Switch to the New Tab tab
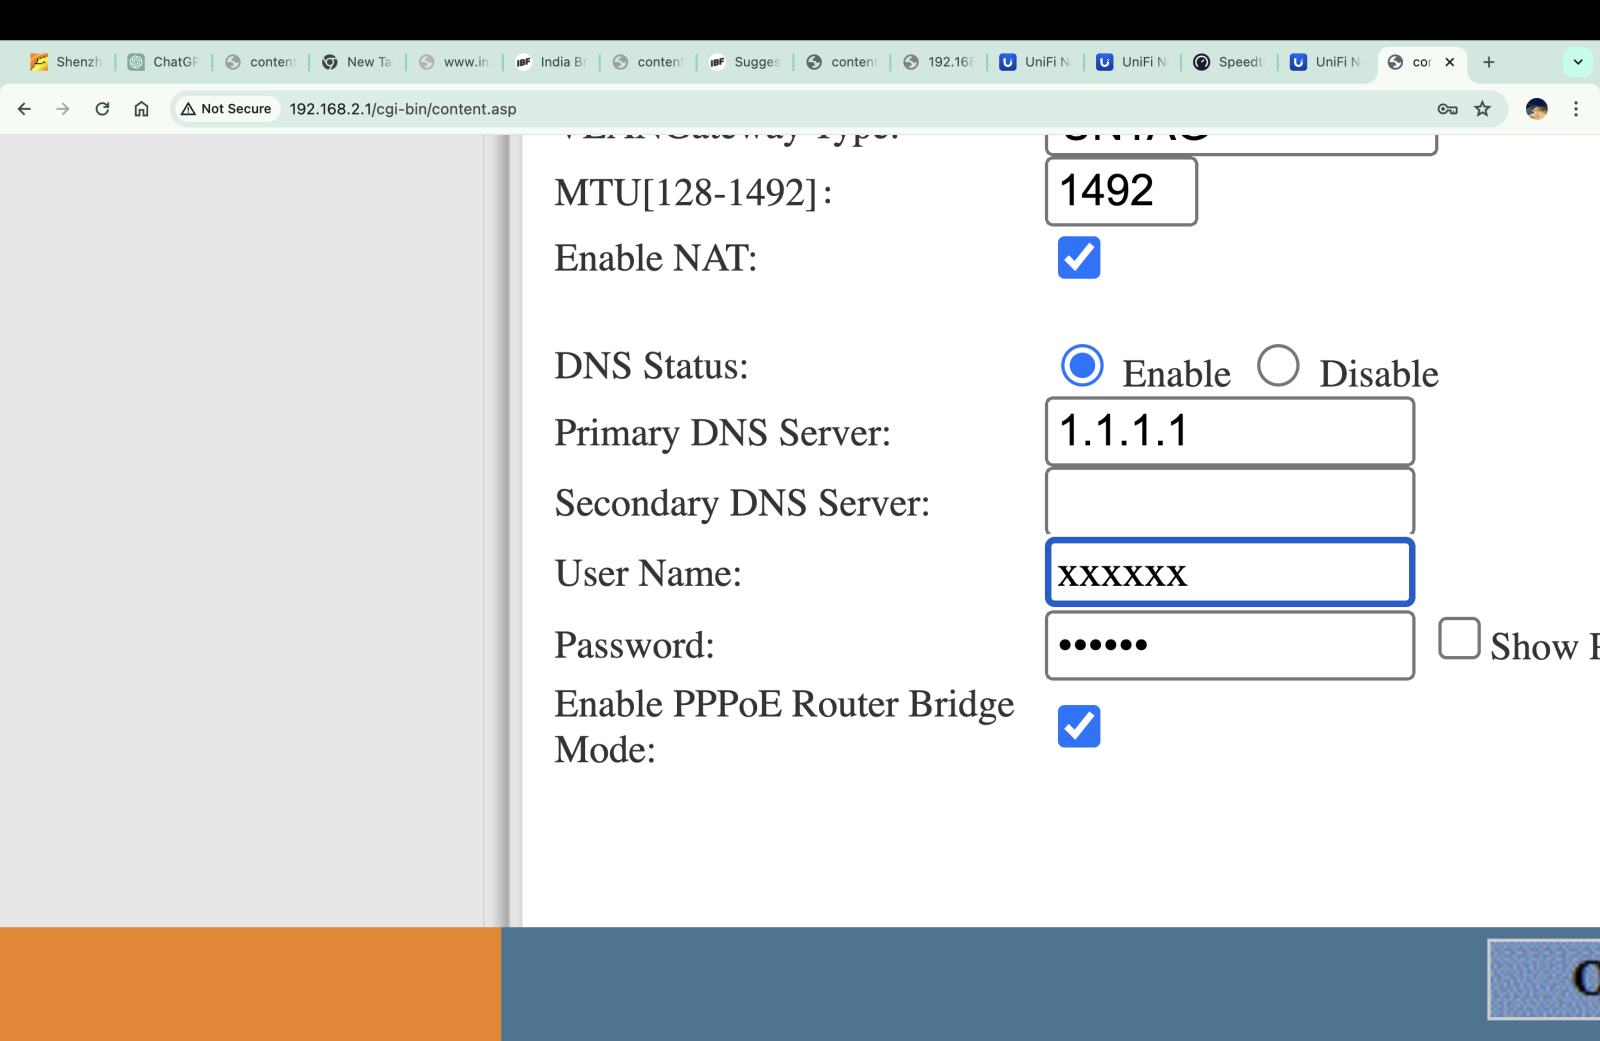The width and height of the screenshot is (1600, 1041). coord(357,62)
